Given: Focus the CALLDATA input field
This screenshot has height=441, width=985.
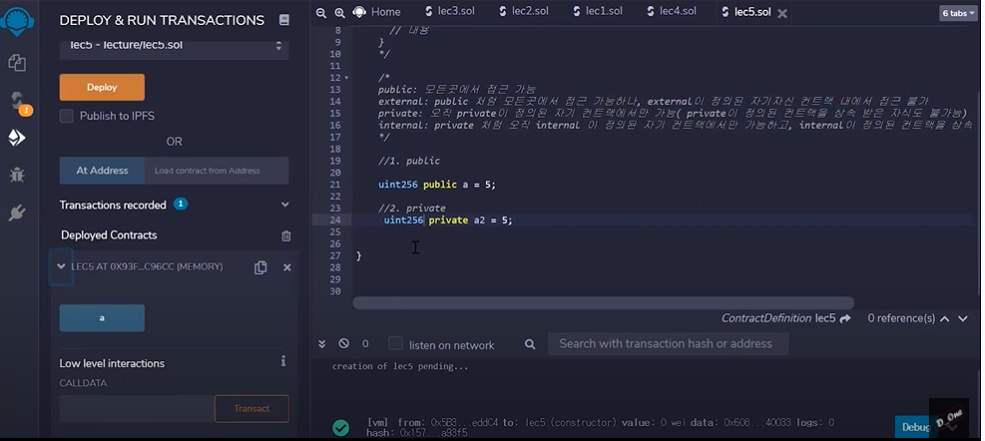Looking at the screenshot, I should click(x=137, y=408).
